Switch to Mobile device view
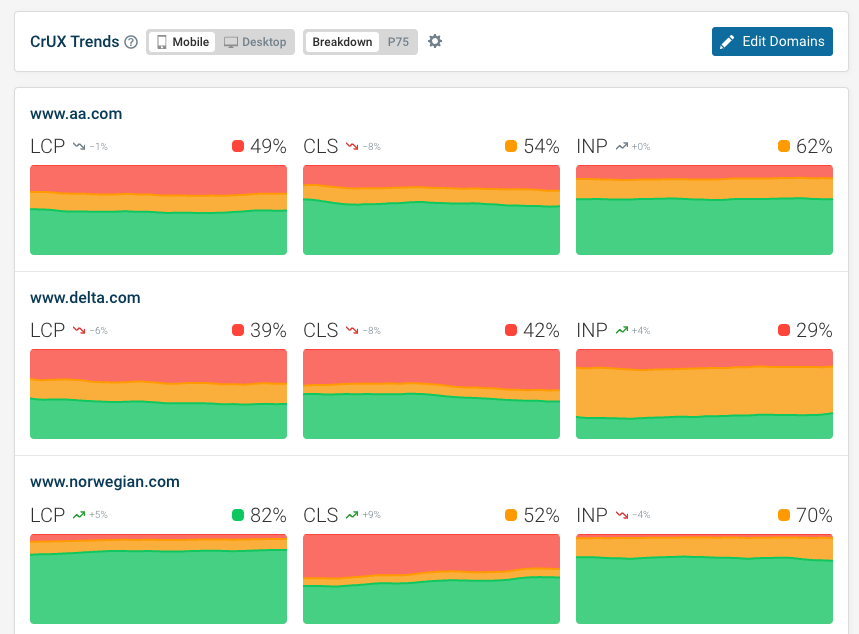The width and height of the screenshot is (859, 634). [x=182, y=42]
